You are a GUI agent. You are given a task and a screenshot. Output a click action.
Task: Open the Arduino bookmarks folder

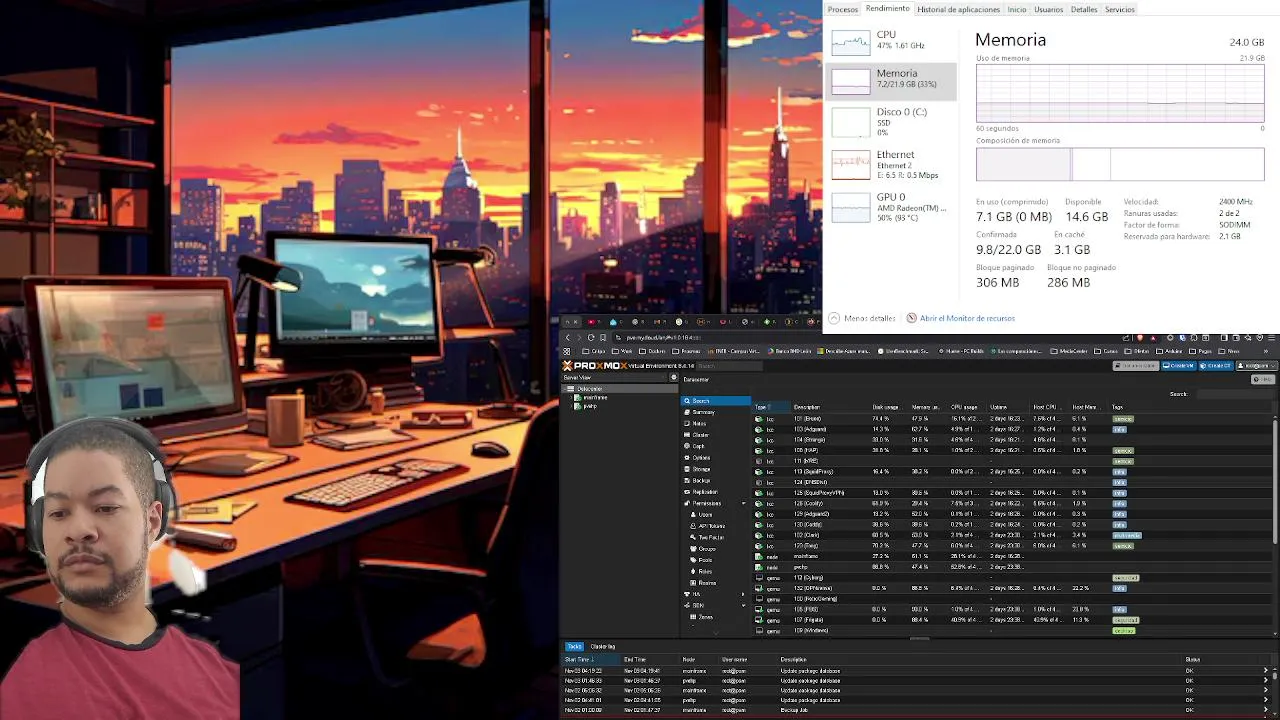pos(1171,351)
